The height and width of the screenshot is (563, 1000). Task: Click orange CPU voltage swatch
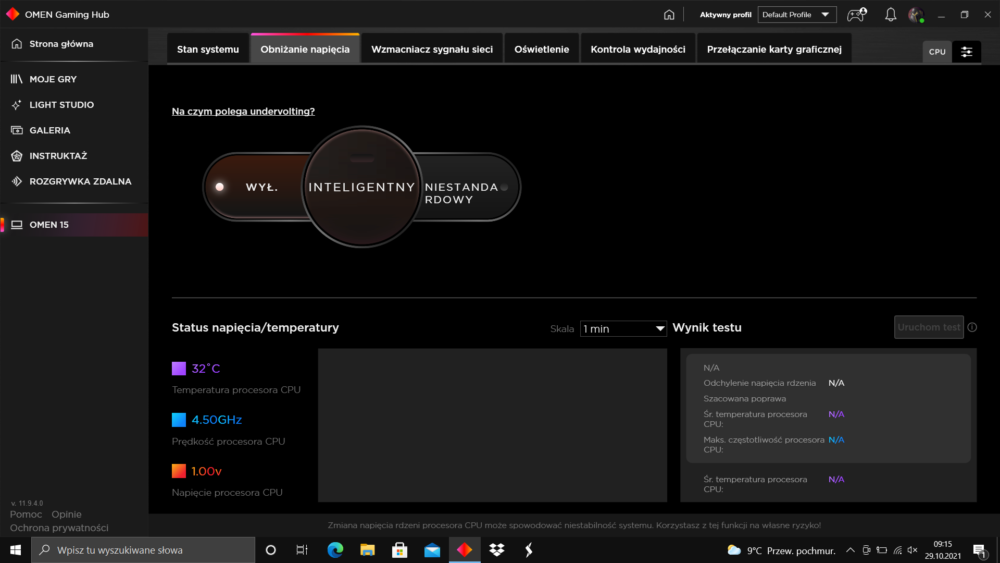click(x=179, y=471)
